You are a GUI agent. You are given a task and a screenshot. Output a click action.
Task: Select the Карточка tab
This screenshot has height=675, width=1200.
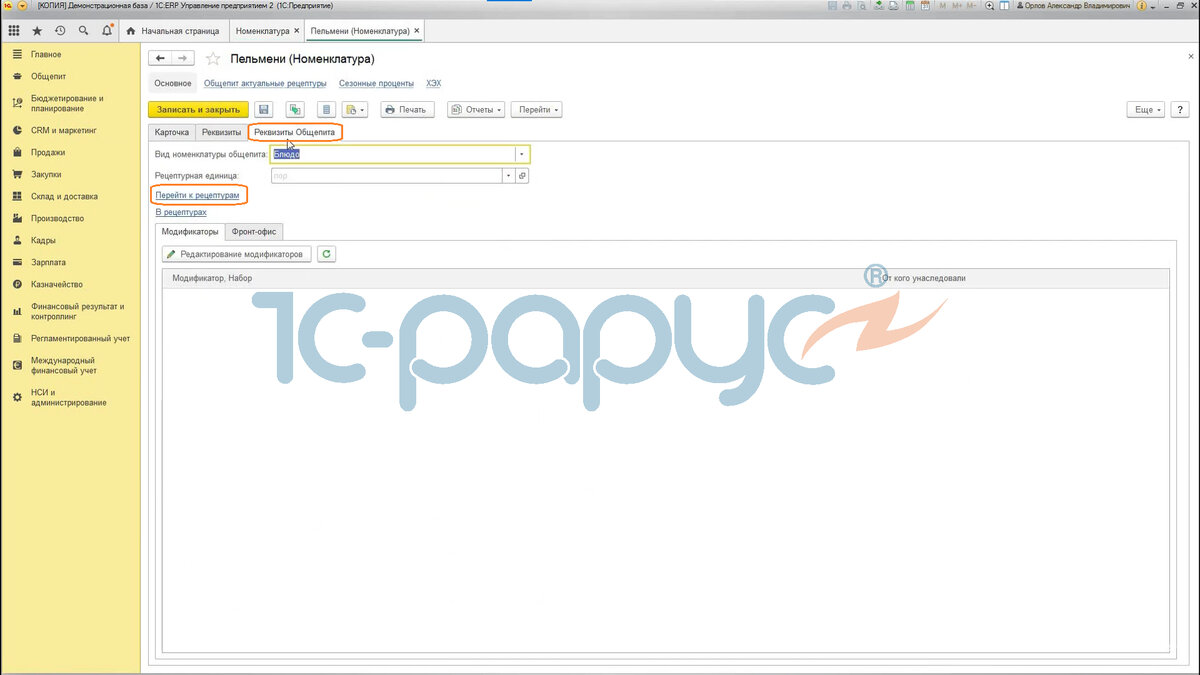point(172,132)
